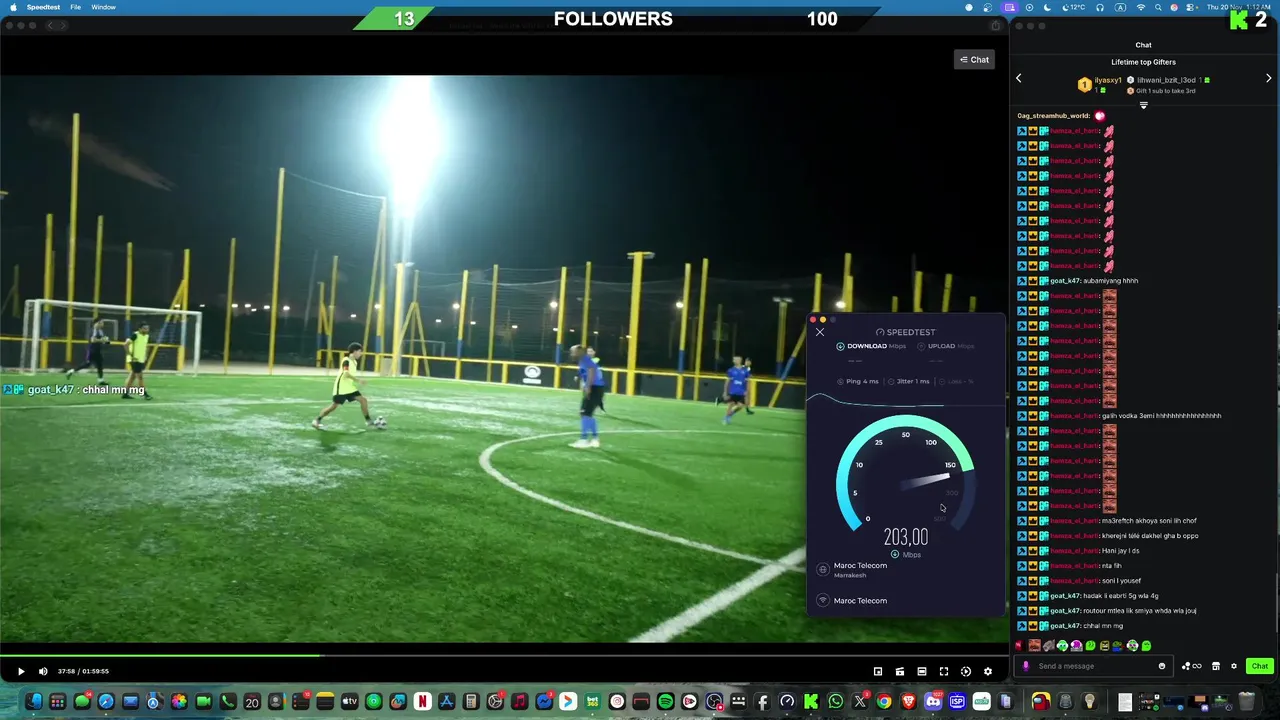The image size is (1280, 720).
Task: Play the paused video
Action: pyautogui.click(x=20, y=671)
